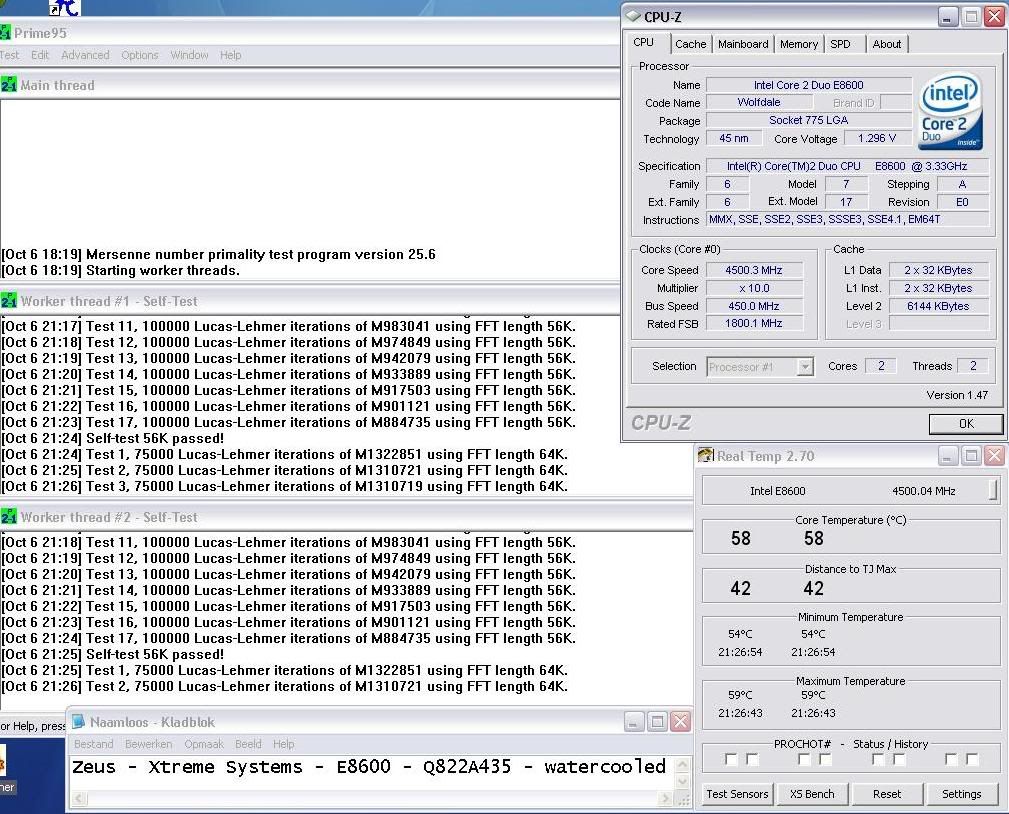The height and width of the screenshot is (814, 1009).
Task: Click the CPU-Z title bar icon
Action: click(633, 16)
